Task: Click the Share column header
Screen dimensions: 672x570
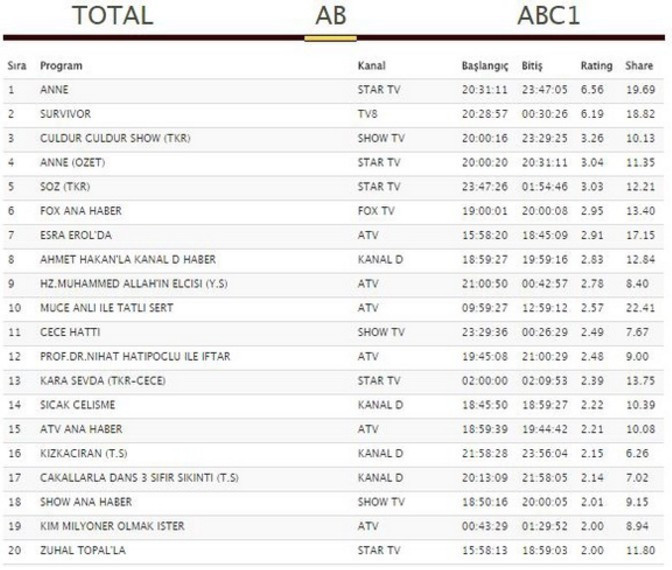Action: click(x=639, y=66)
